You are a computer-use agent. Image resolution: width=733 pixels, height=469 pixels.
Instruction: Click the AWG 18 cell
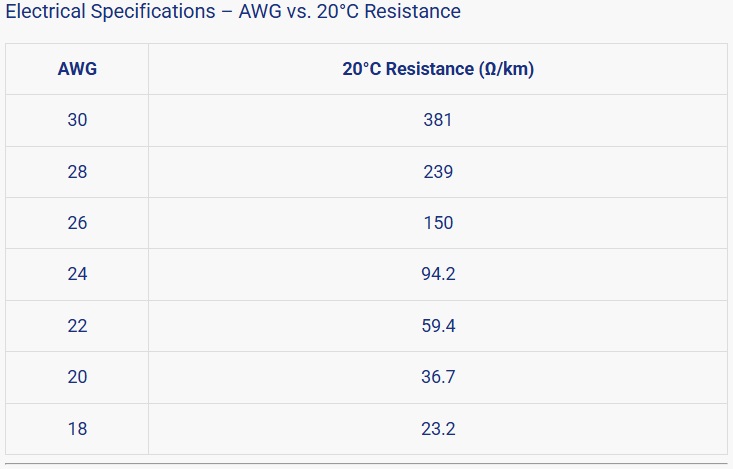pyautogui.click(x=77, y=429)
